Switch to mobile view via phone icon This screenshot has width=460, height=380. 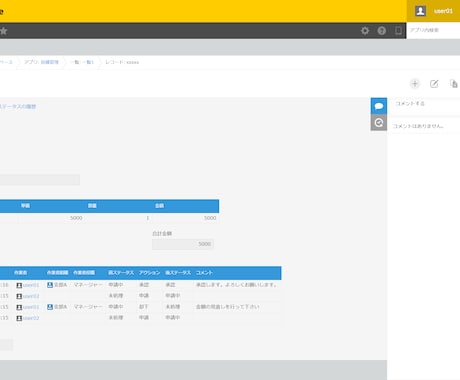click(398, 31)
